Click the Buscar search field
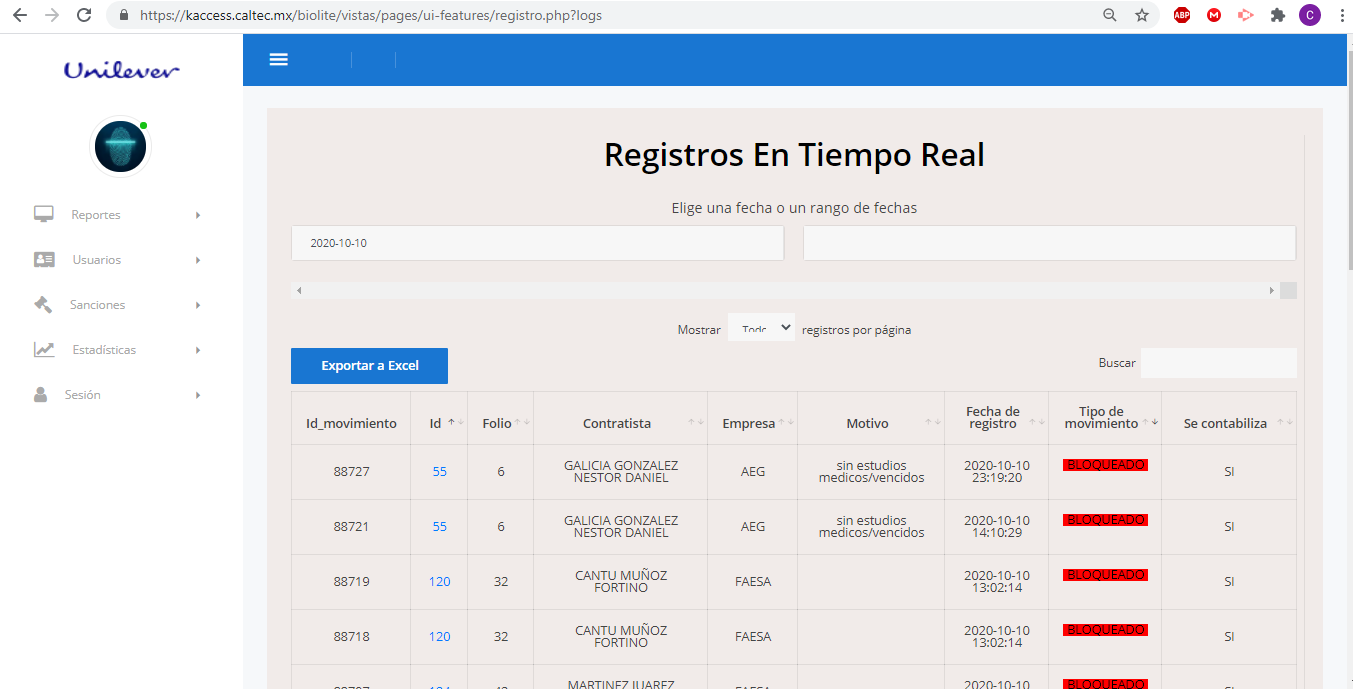Screen dimensions: 1353x689 pyautogui.click(x=1219, y=363)
